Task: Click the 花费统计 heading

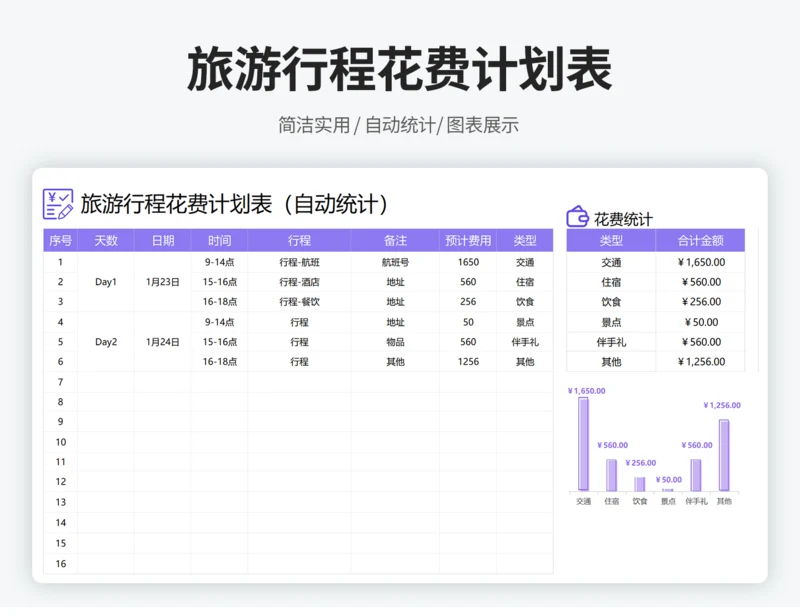Action: coord(623,219)
